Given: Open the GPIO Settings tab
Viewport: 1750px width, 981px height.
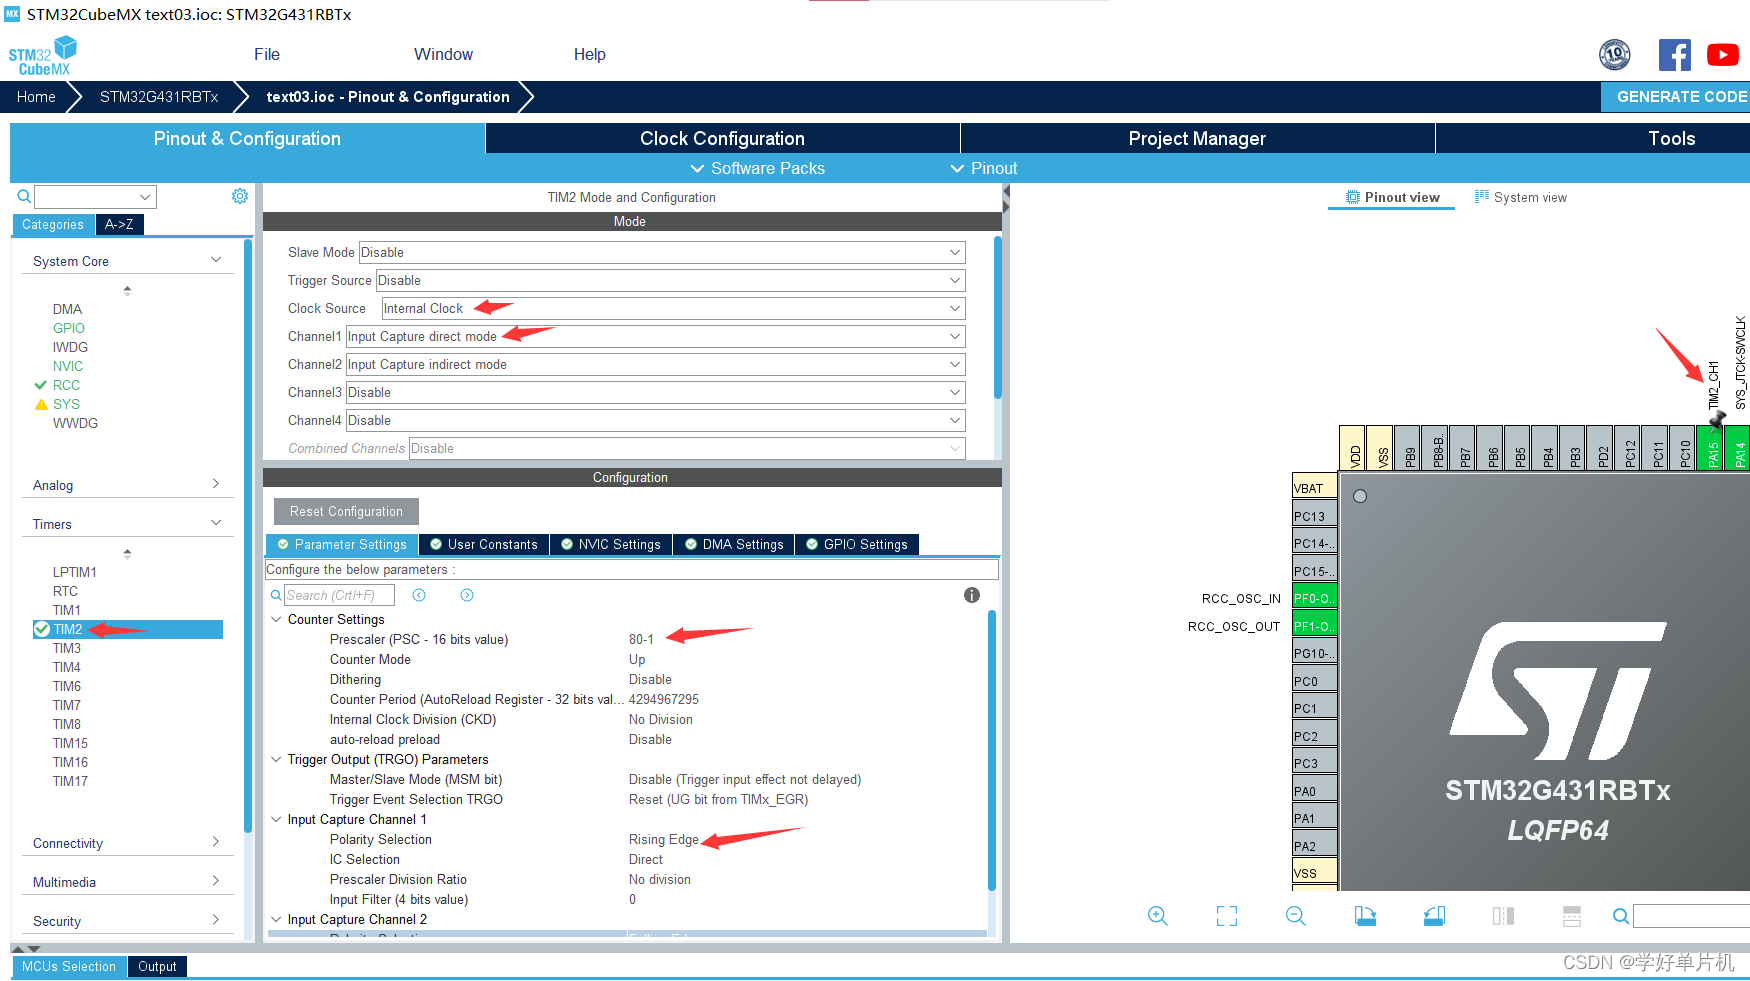Looking at the screenshot, I should (x=857, y=544).
